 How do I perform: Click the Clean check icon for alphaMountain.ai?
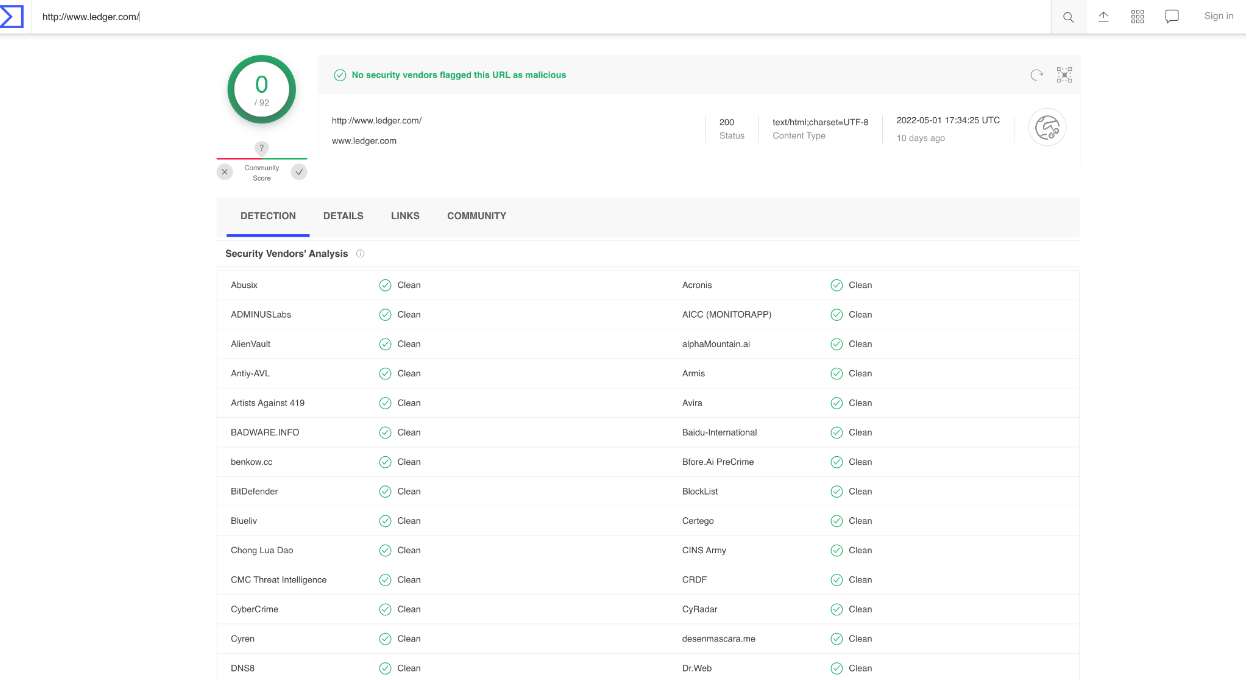click(837, 344)
